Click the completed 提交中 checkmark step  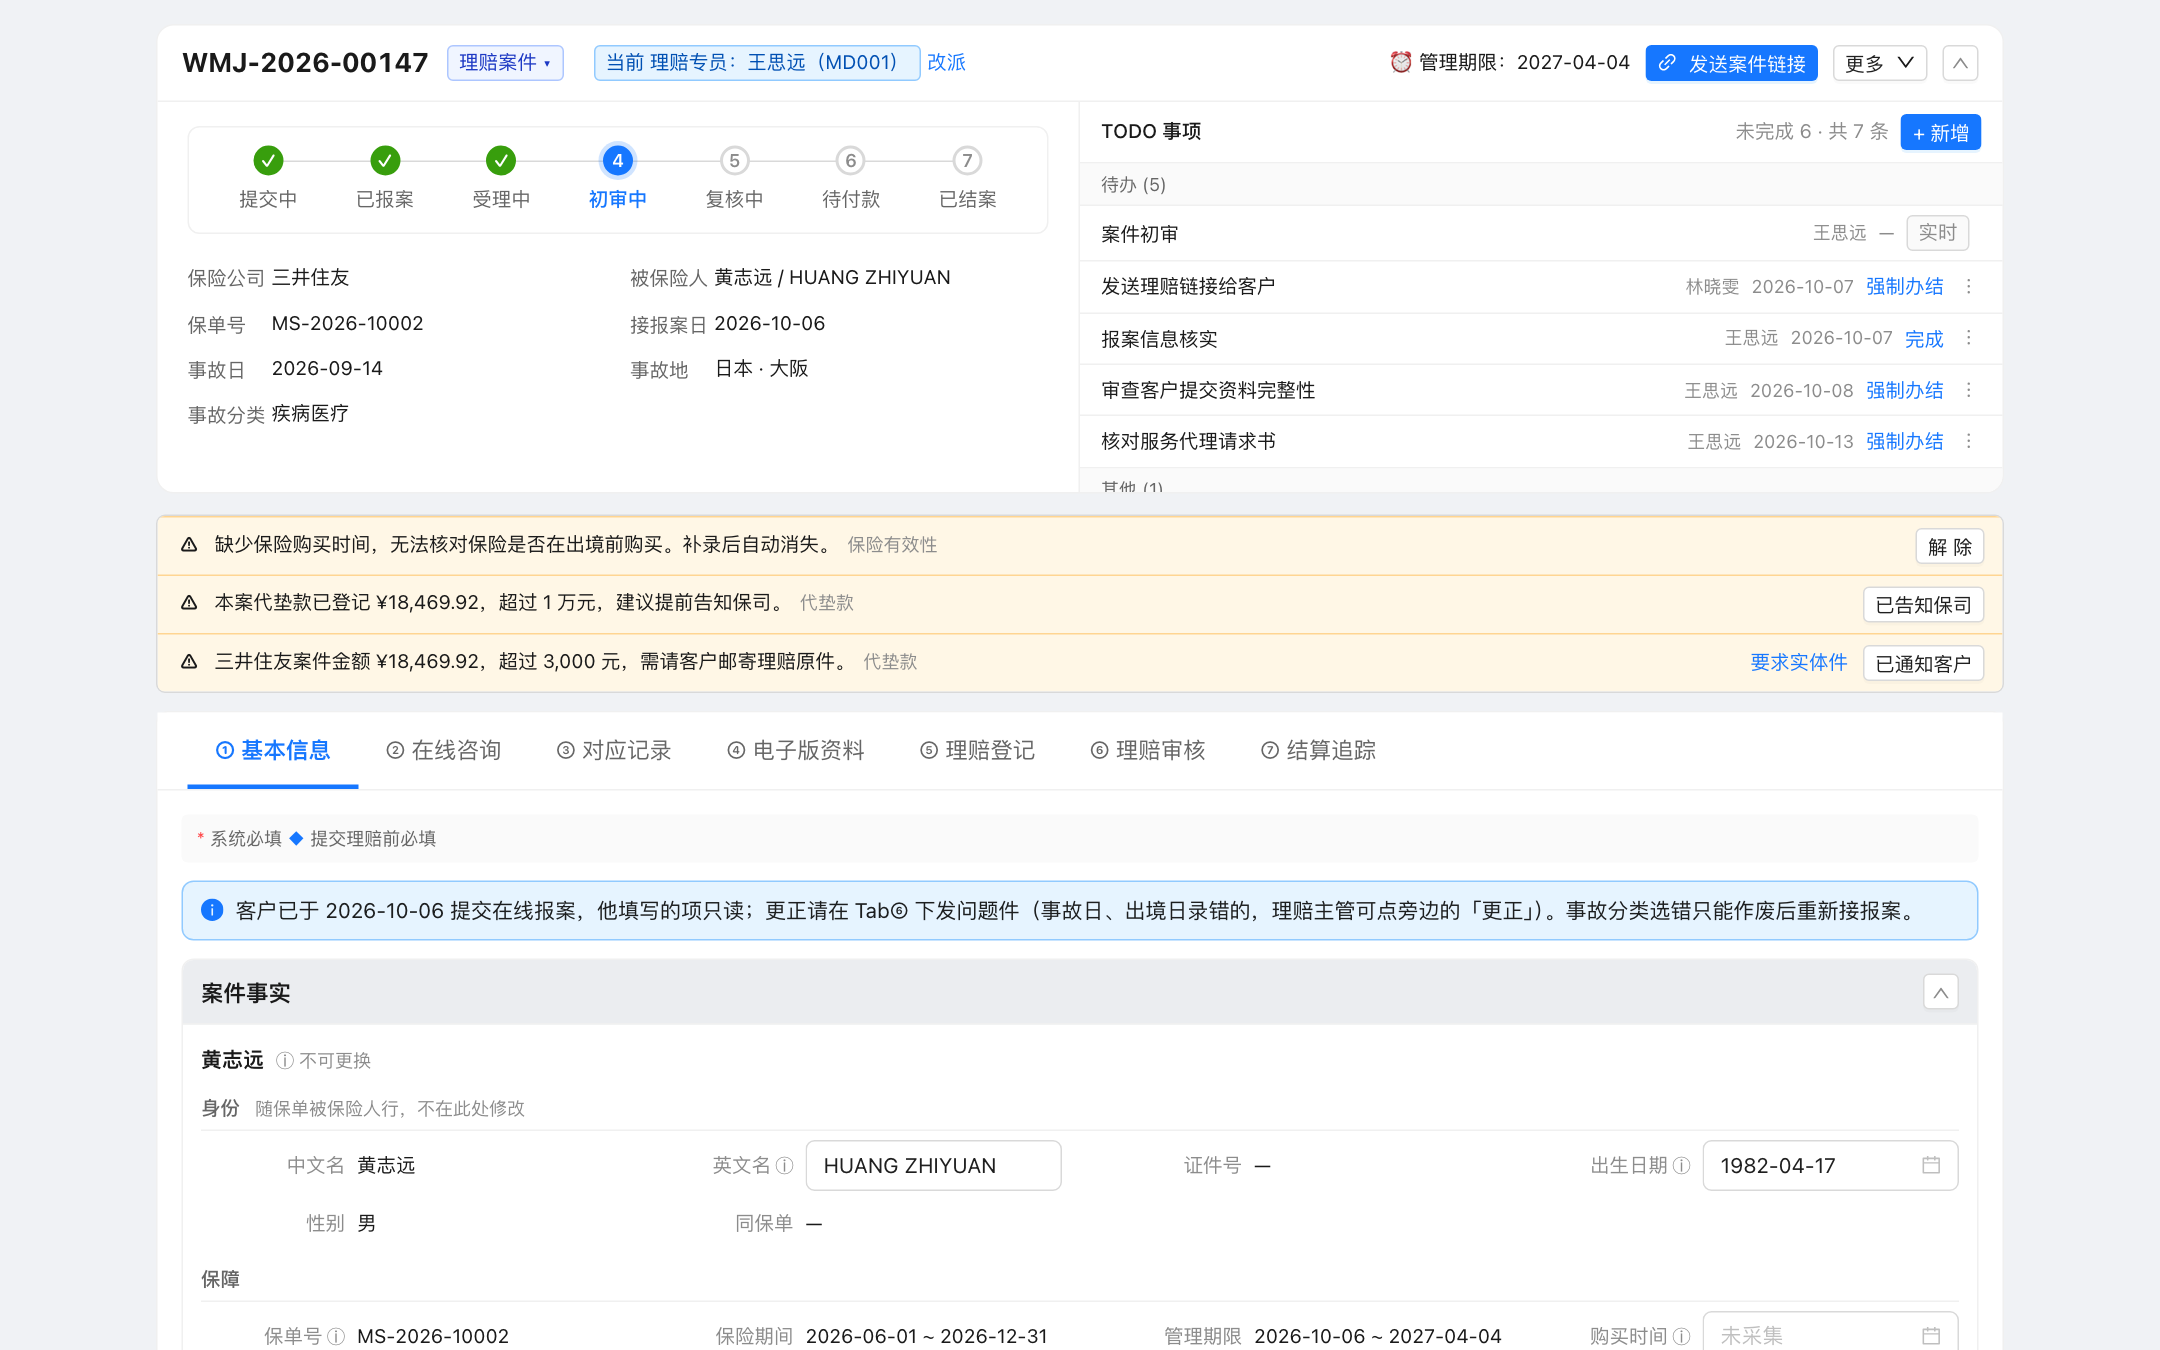coord(268,160)
